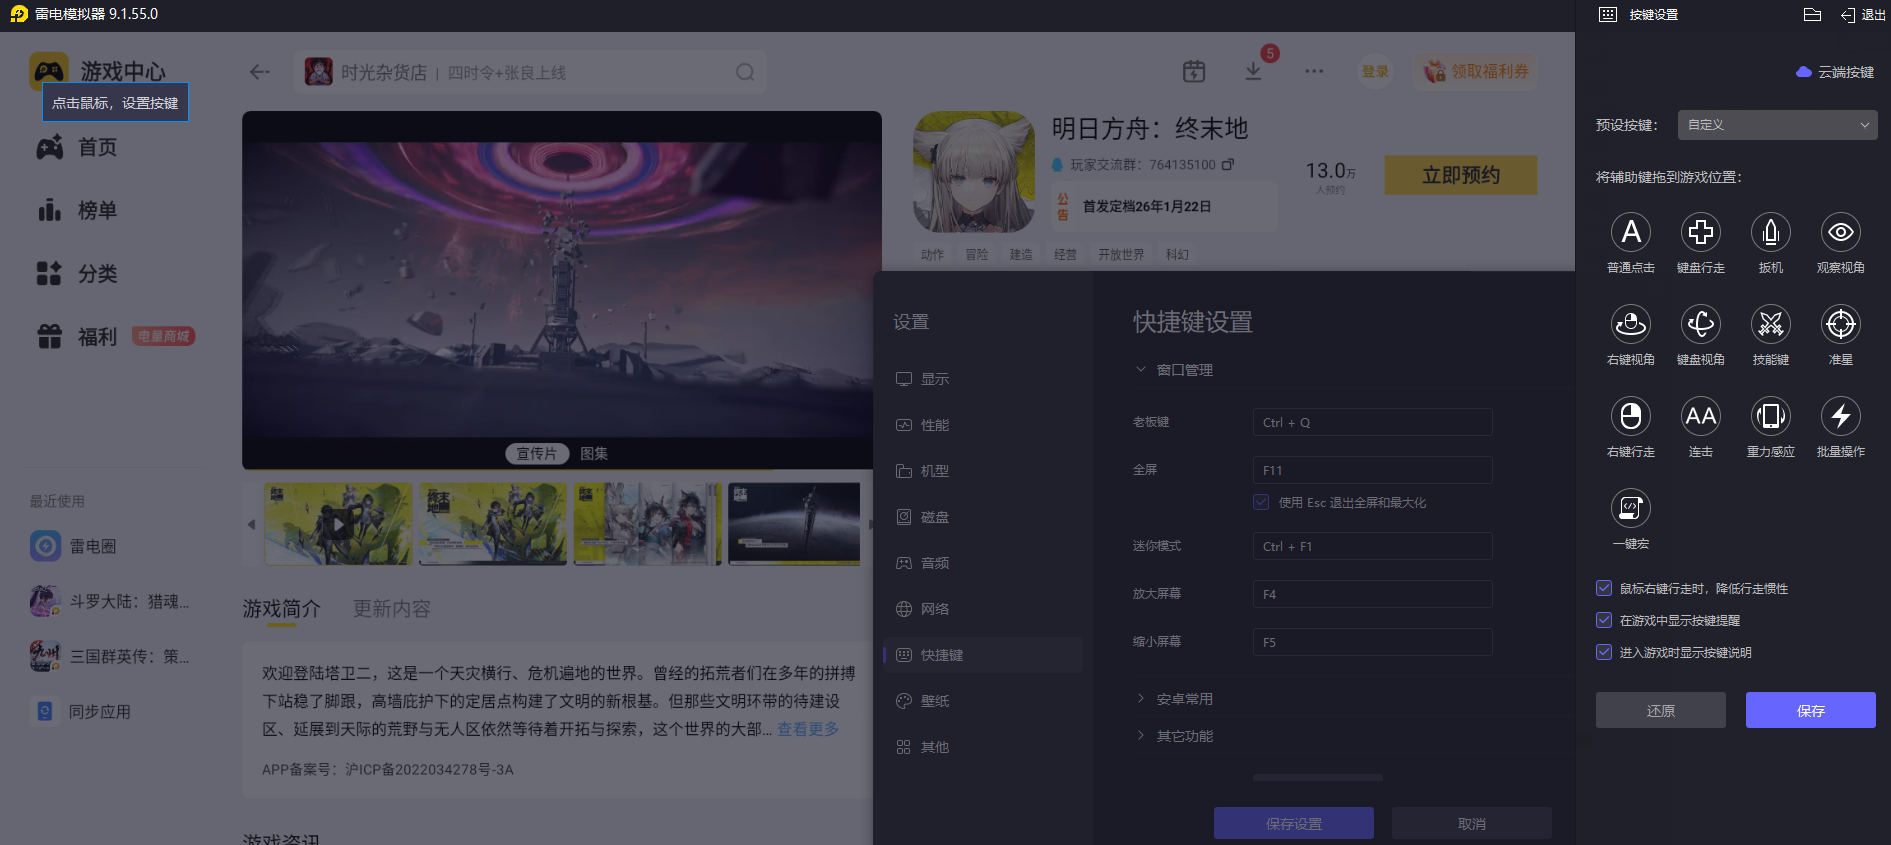1891x845 pixels.
Task: Toggle 进入游戏时显示按键说明 checkbox
Action: (x=1604, y=653)
